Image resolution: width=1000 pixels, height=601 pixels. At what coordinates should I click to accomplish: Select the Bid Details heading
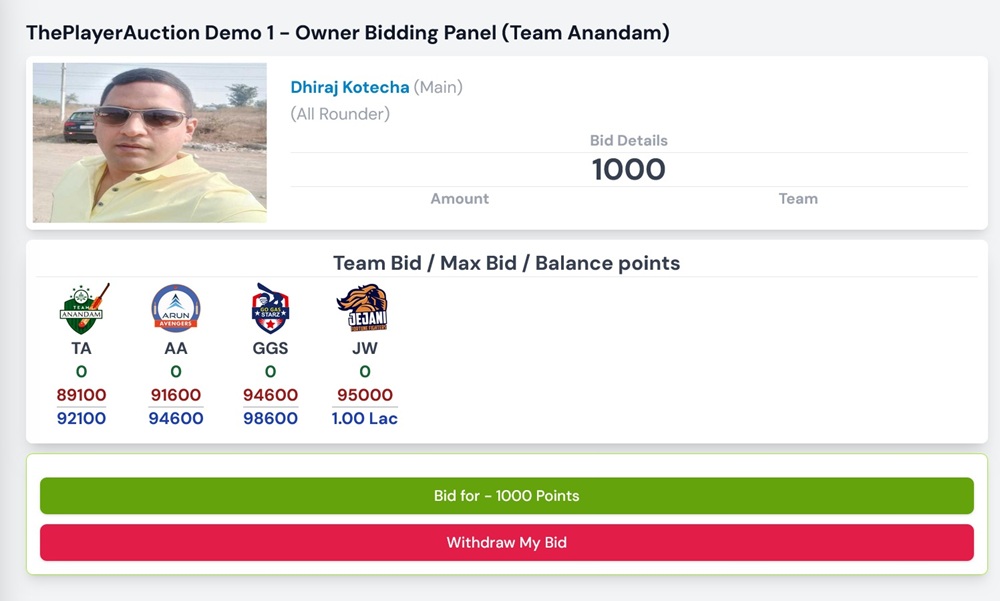click(629, 140)
